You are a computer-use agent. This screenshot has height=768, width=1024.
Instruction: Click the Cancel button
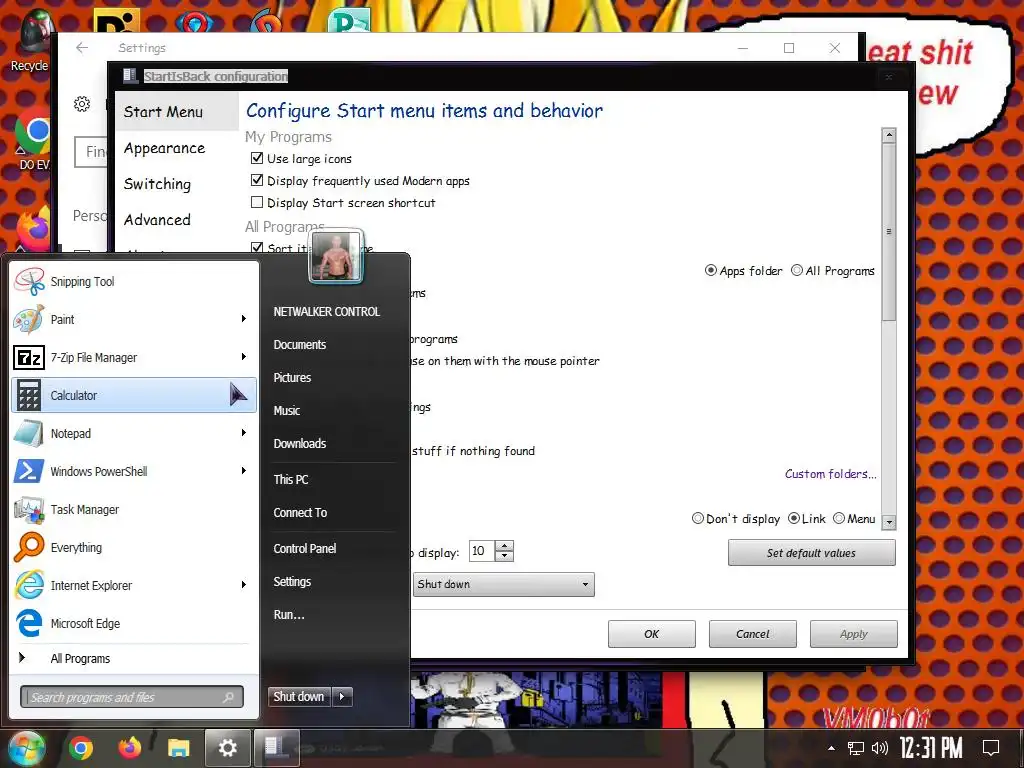(x=753, y=634)
